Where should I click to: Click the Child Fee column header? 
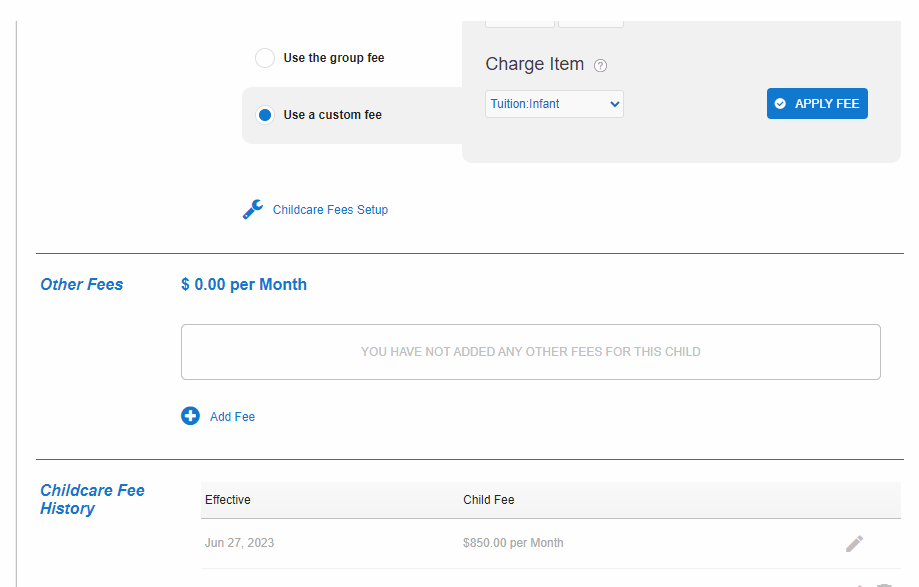(489, 500)
